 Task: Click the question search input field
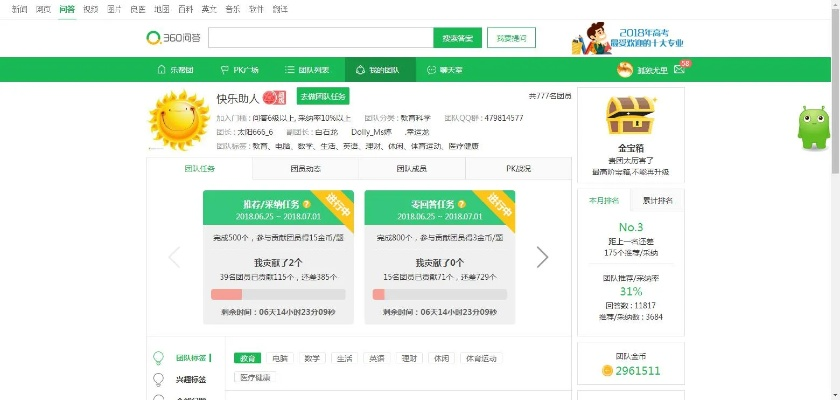pos(320,38)
